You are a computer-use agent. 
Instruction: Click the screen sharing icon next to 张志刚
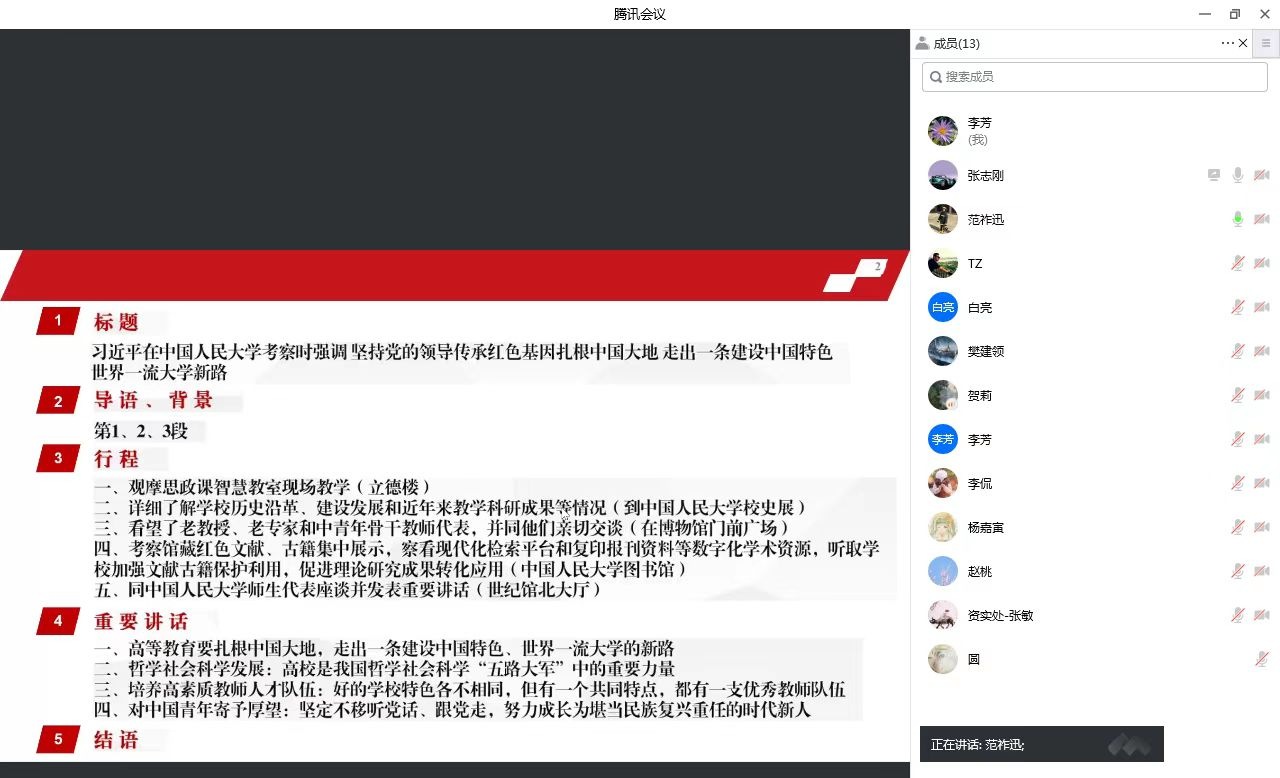point(1214,176)
